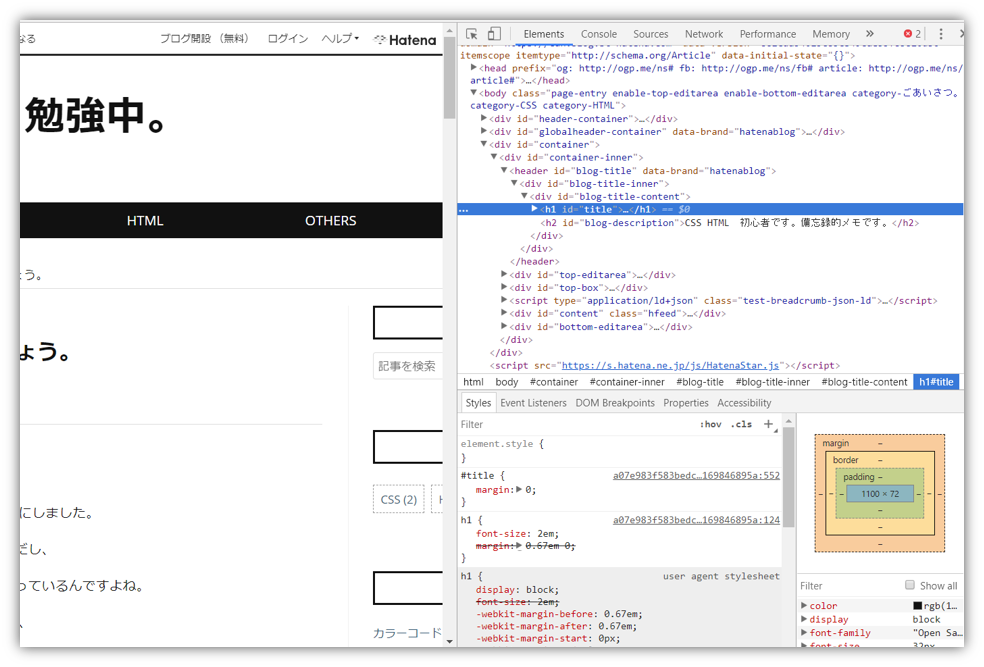This screenshot has height=667, width=984.
Task: Add new style rule plus icon
Action: tap(768, 424)
